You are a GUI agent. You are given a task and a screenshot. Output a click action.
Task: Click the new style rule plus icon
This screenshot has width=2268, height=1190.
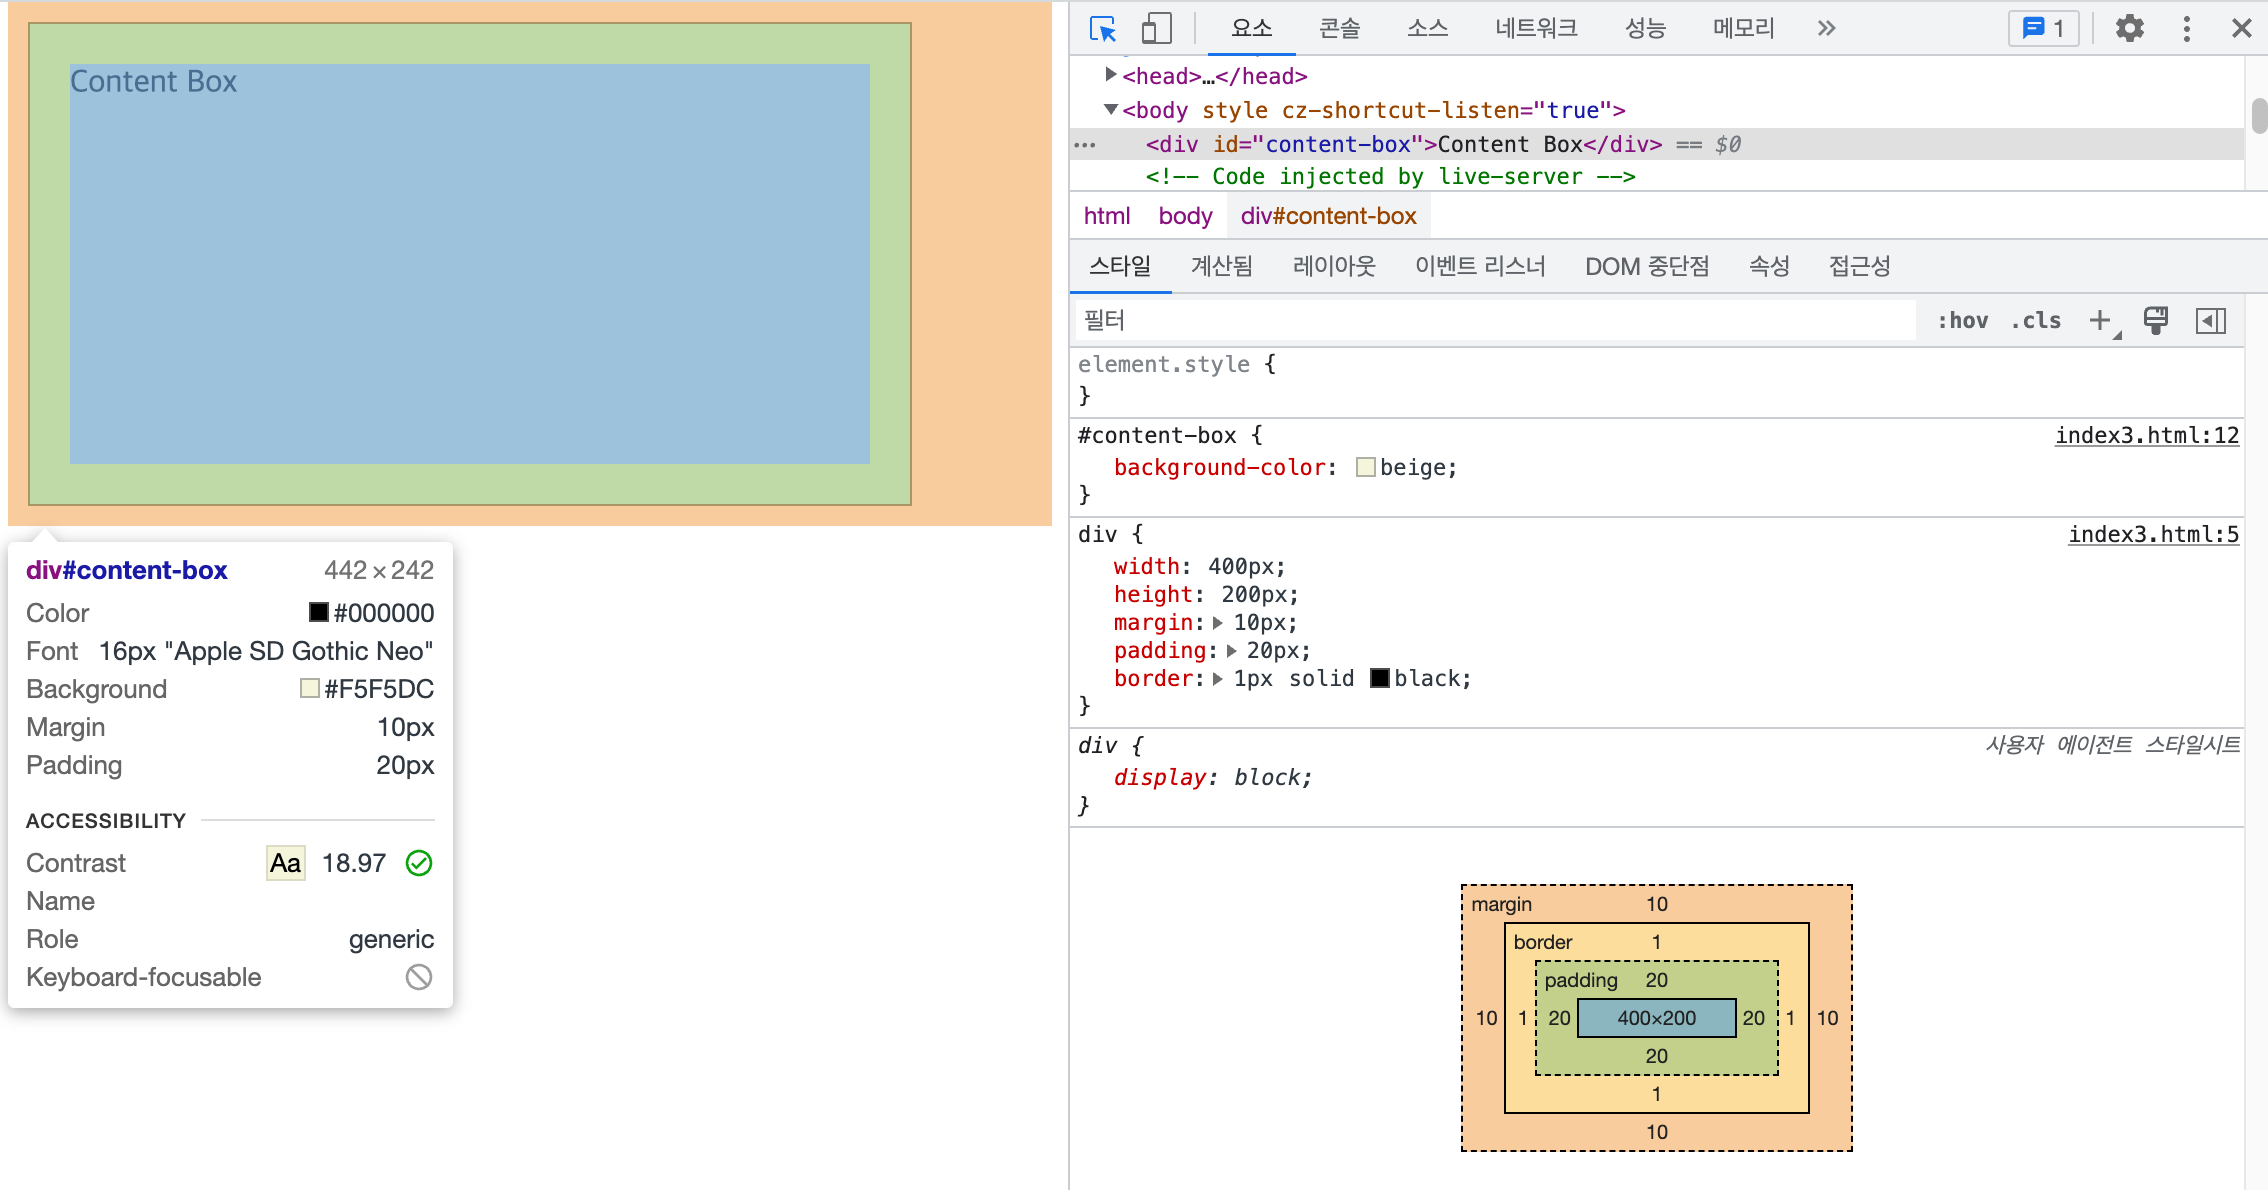(2100, 321)
